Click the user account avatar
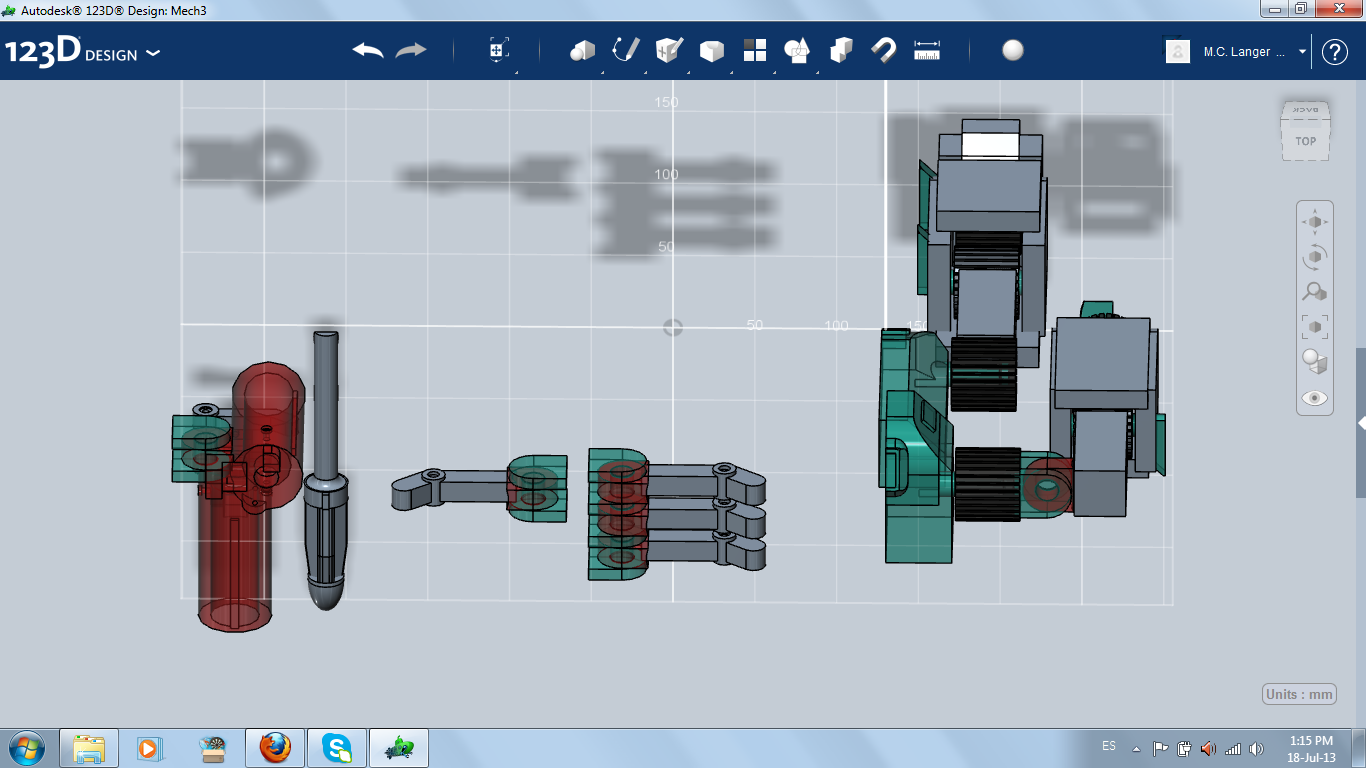This screenshot has height=768, width=1366. 1178,52
